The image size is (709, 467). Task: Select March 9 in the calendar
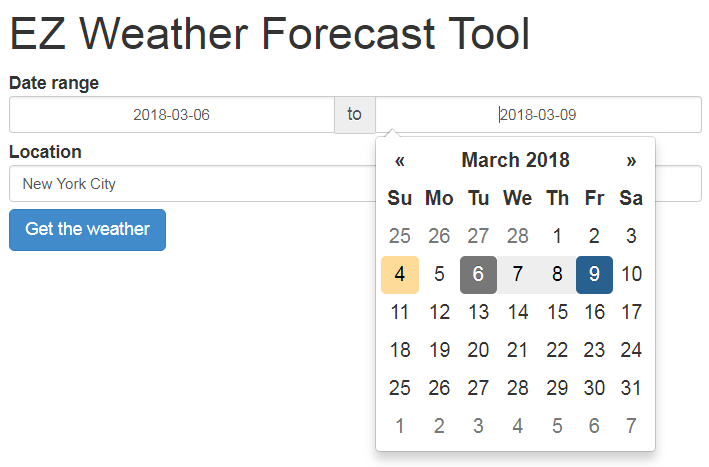[x=594, y=274]
